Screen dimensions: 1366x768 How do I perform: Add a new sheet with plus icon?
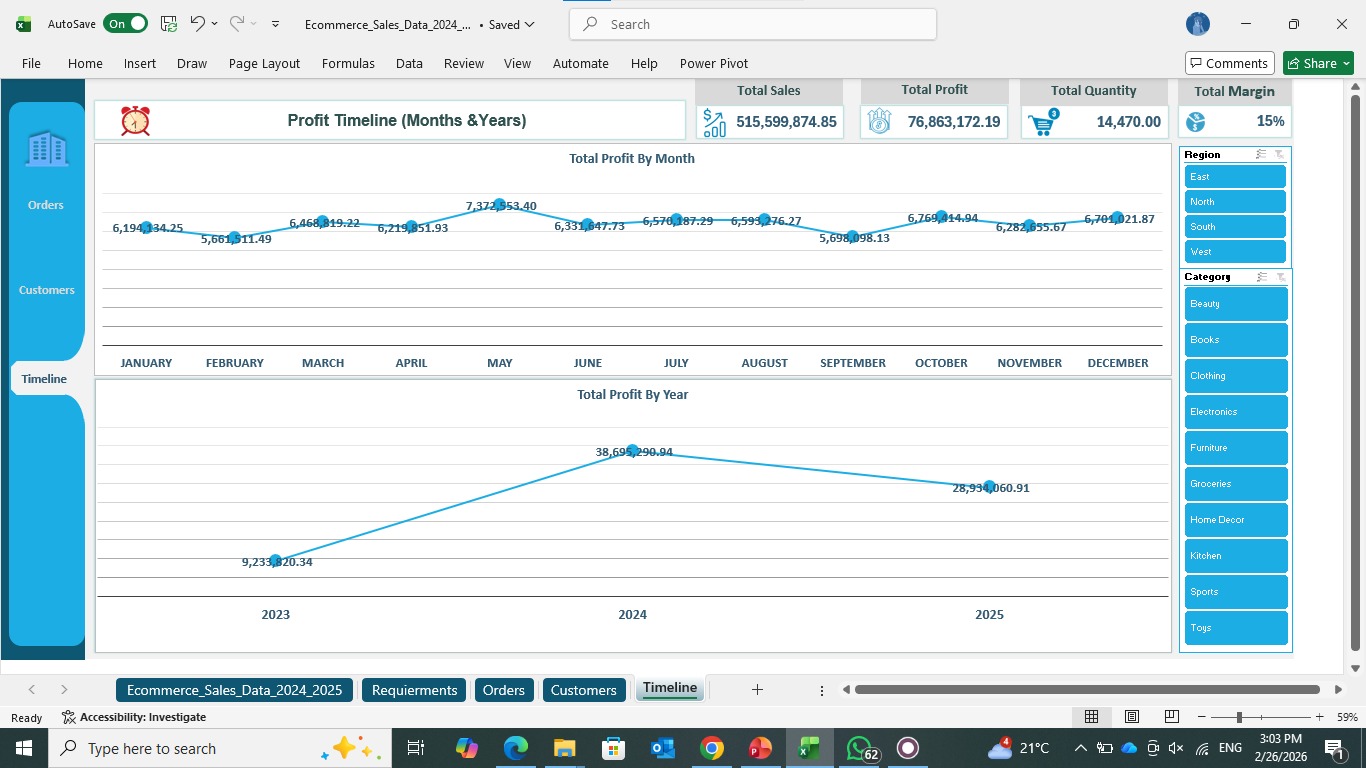click(757, 689)
